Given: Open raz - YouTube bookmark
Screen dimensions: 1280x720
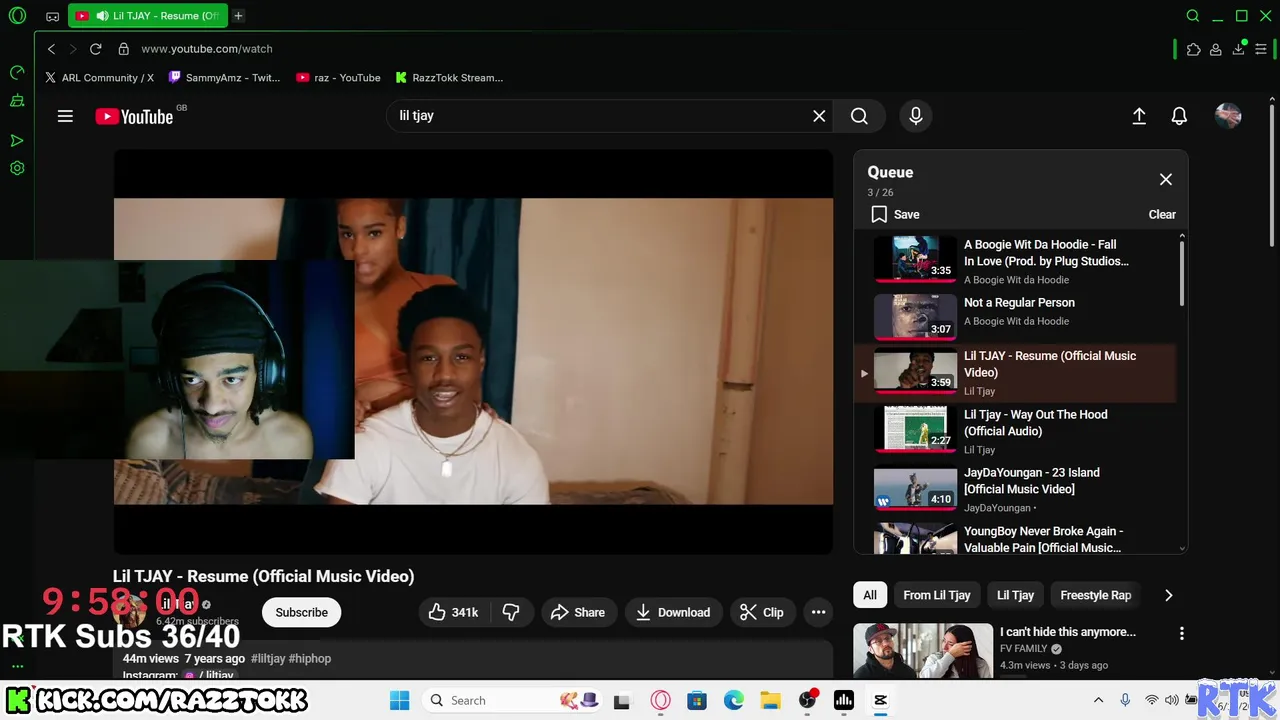Looking at the screenshot, I should point(339,78).
